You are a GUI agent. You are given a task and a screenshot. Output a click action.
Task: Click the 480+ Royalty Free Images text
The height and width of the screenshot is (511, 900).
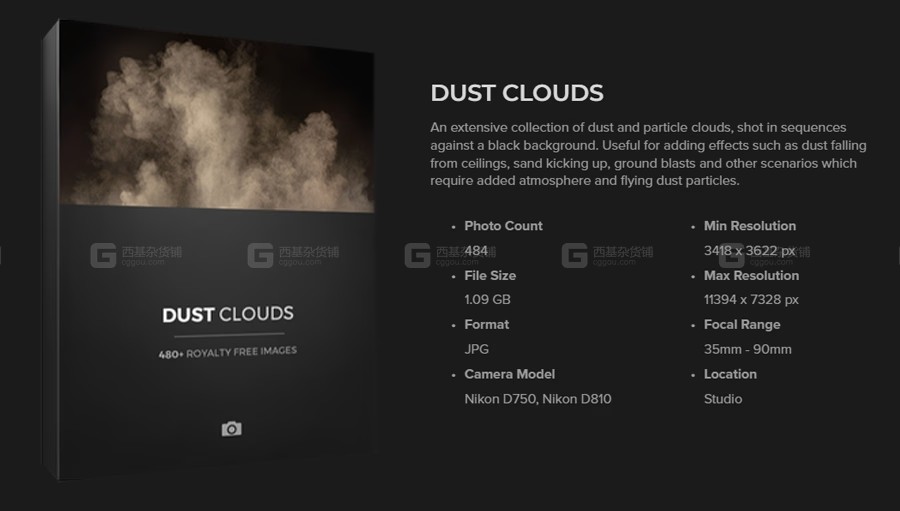[228, 351]
